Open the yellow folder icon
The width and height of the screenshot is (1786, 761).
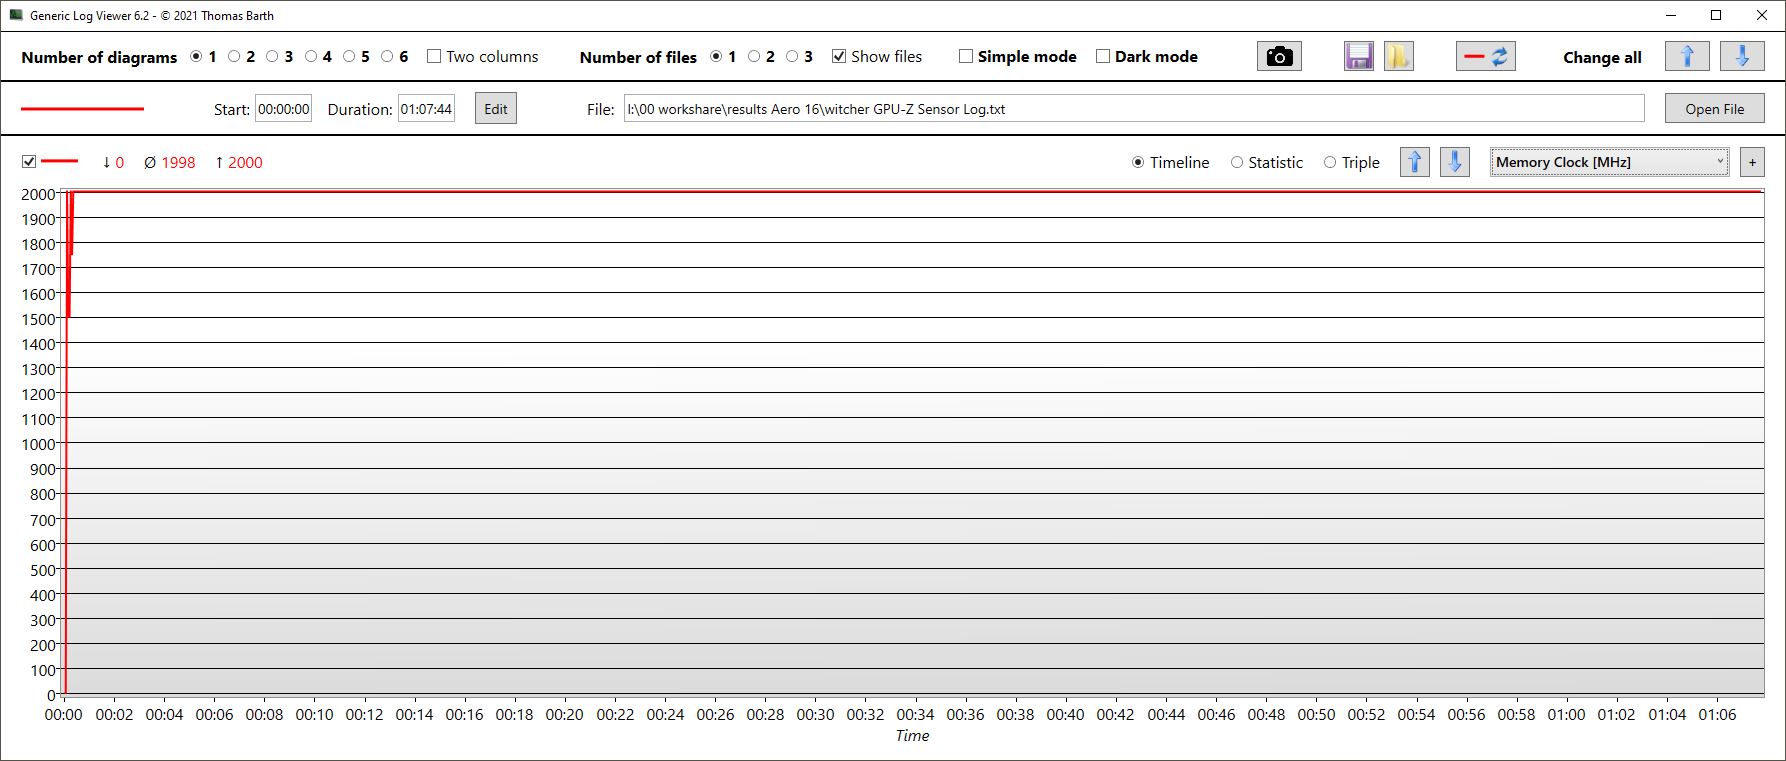pyautogui.click(x=1398, y=57)
